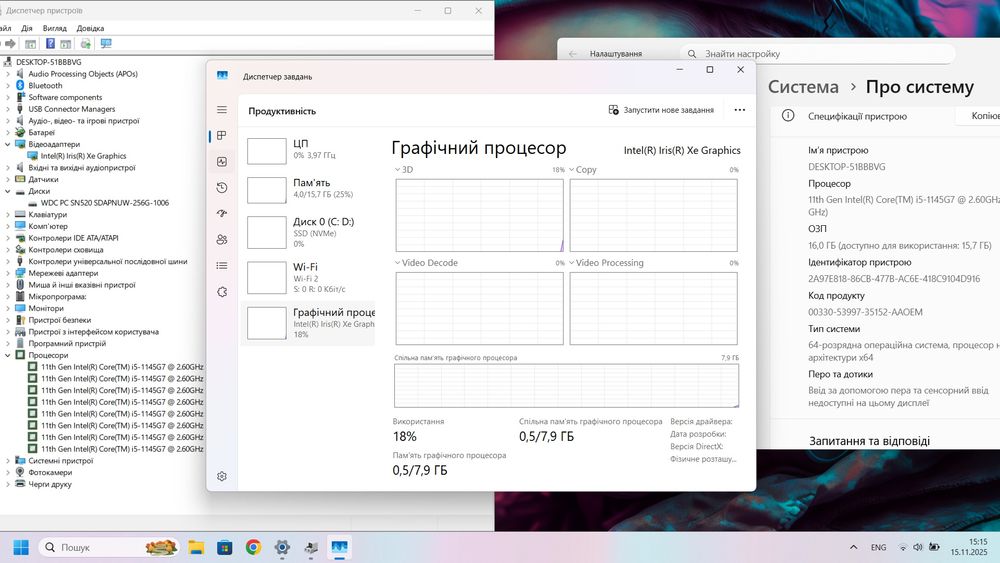Select Software components tree row
Viewport: 1000px width, 563px height.
tap(65, 98)
